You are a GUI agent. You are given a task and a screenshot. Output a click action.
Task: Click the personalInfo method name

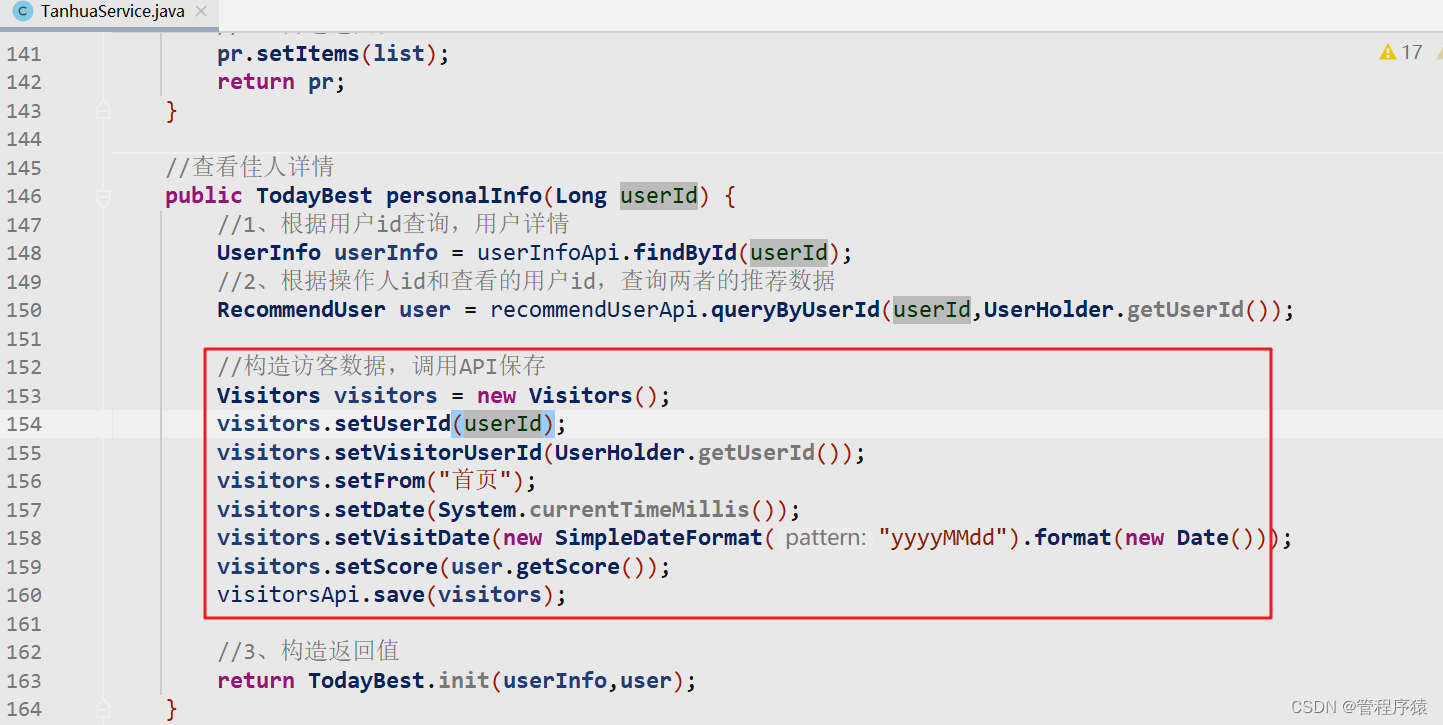point(464,196)
